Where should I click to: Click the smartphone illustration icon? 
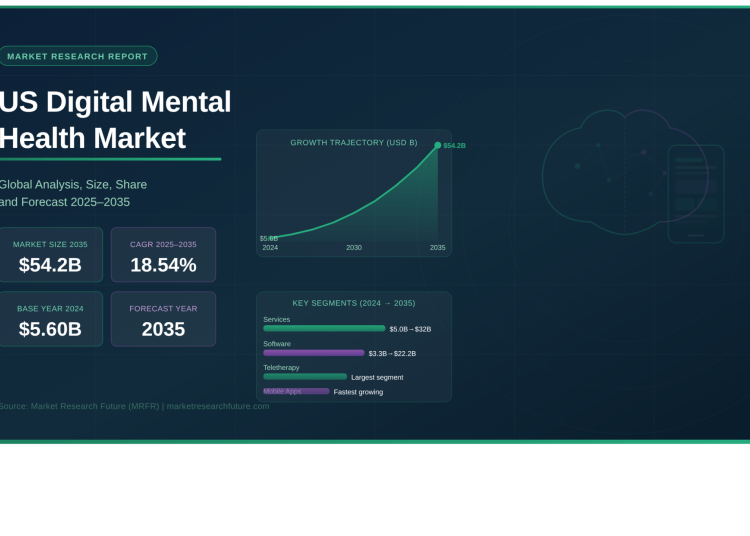(x=695, y=193)
